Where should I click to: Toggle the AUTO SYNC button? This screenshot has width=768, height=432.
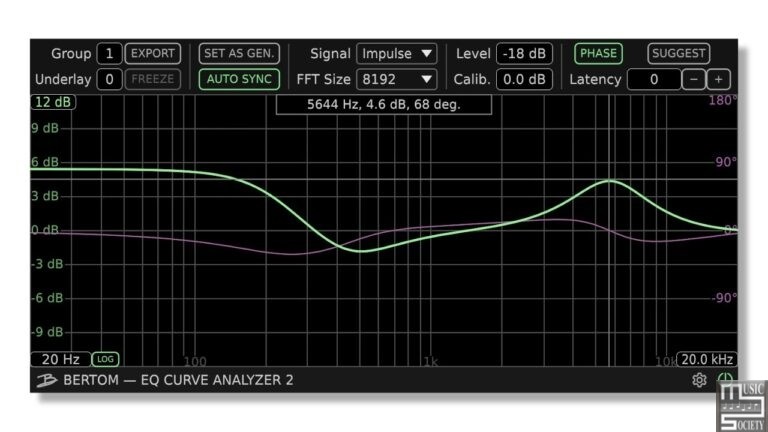click(239, 79)
